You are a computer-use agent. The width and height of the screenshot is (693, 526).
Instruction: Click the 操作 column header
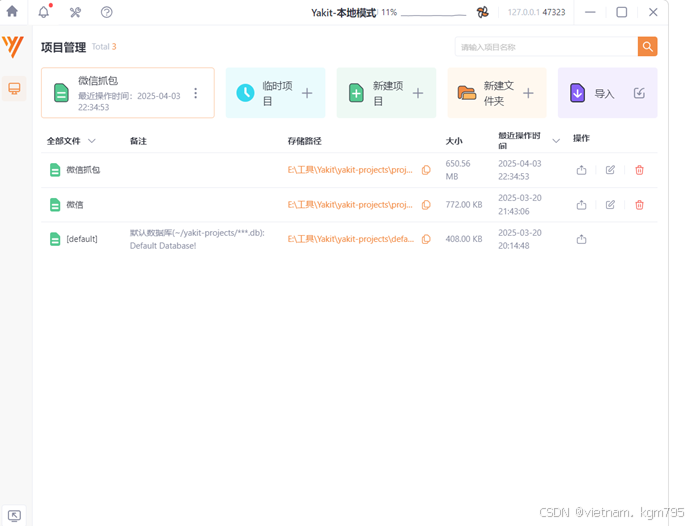581,138
